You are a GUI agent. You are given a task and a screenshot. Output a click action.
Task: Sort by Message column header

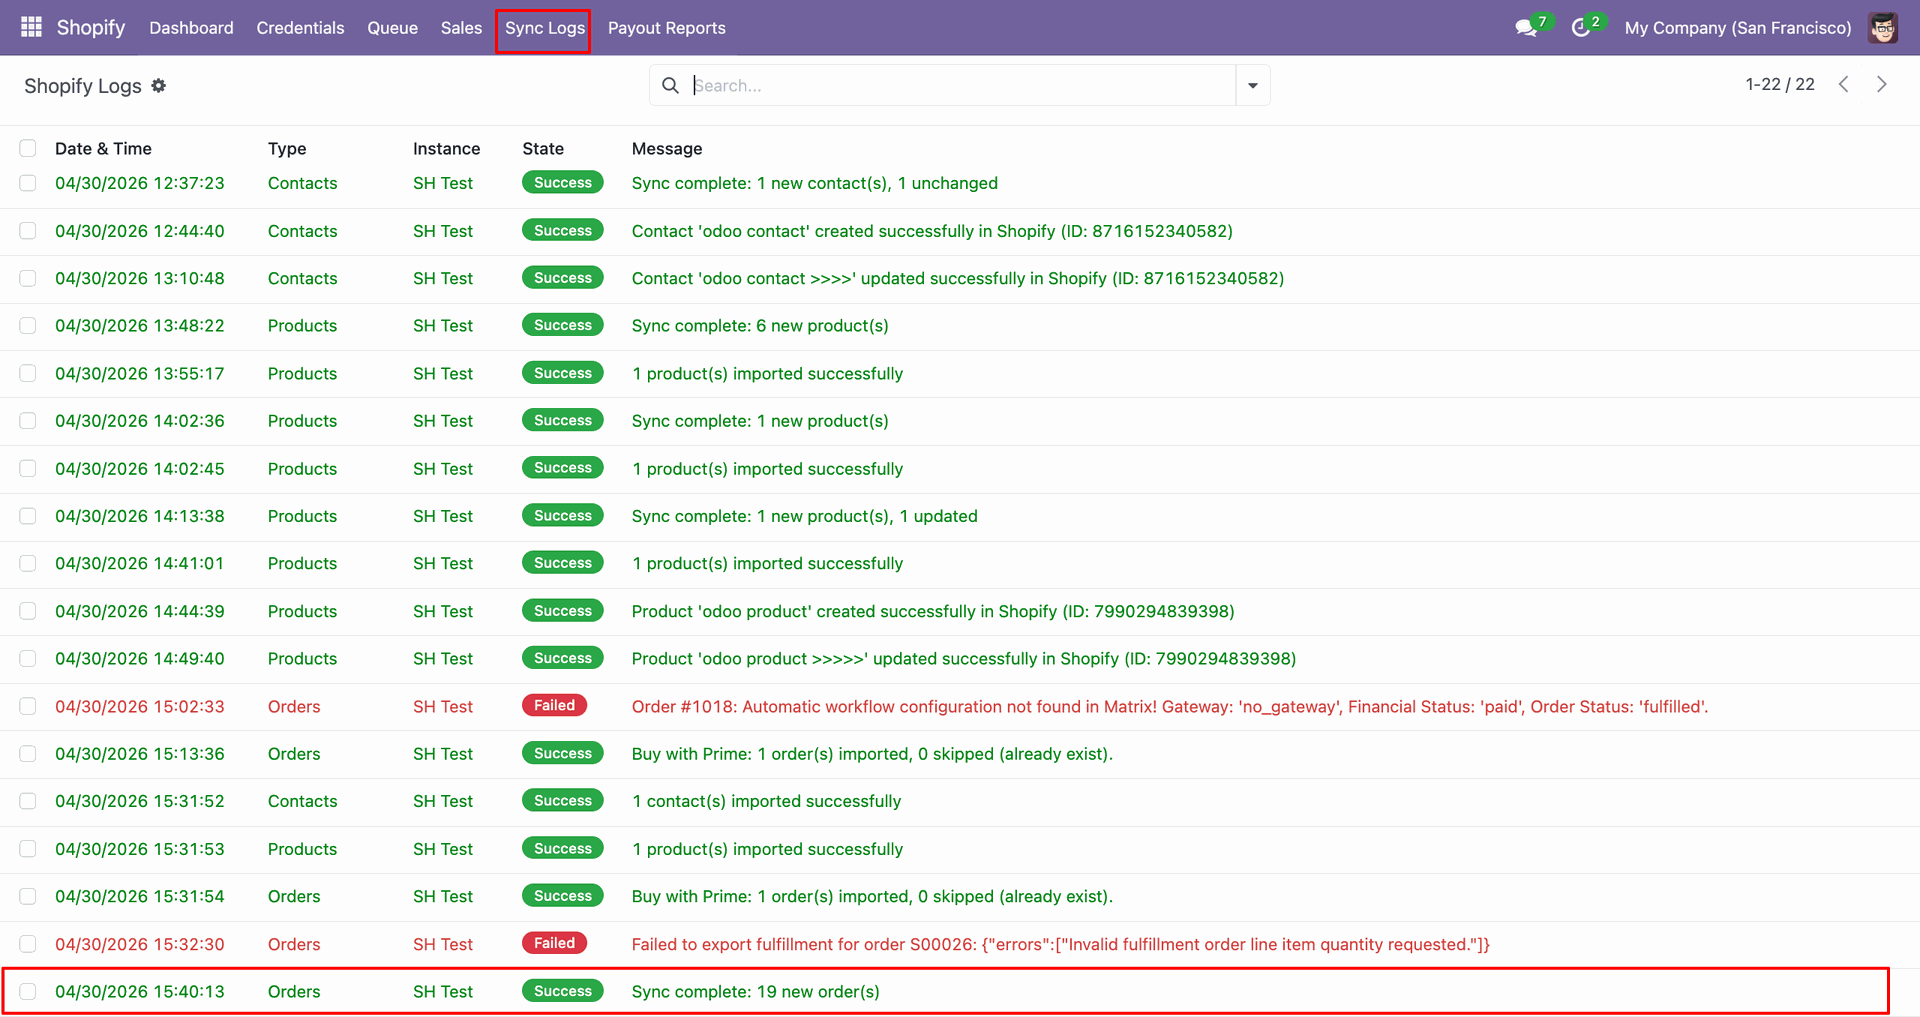tap(667, 148)
